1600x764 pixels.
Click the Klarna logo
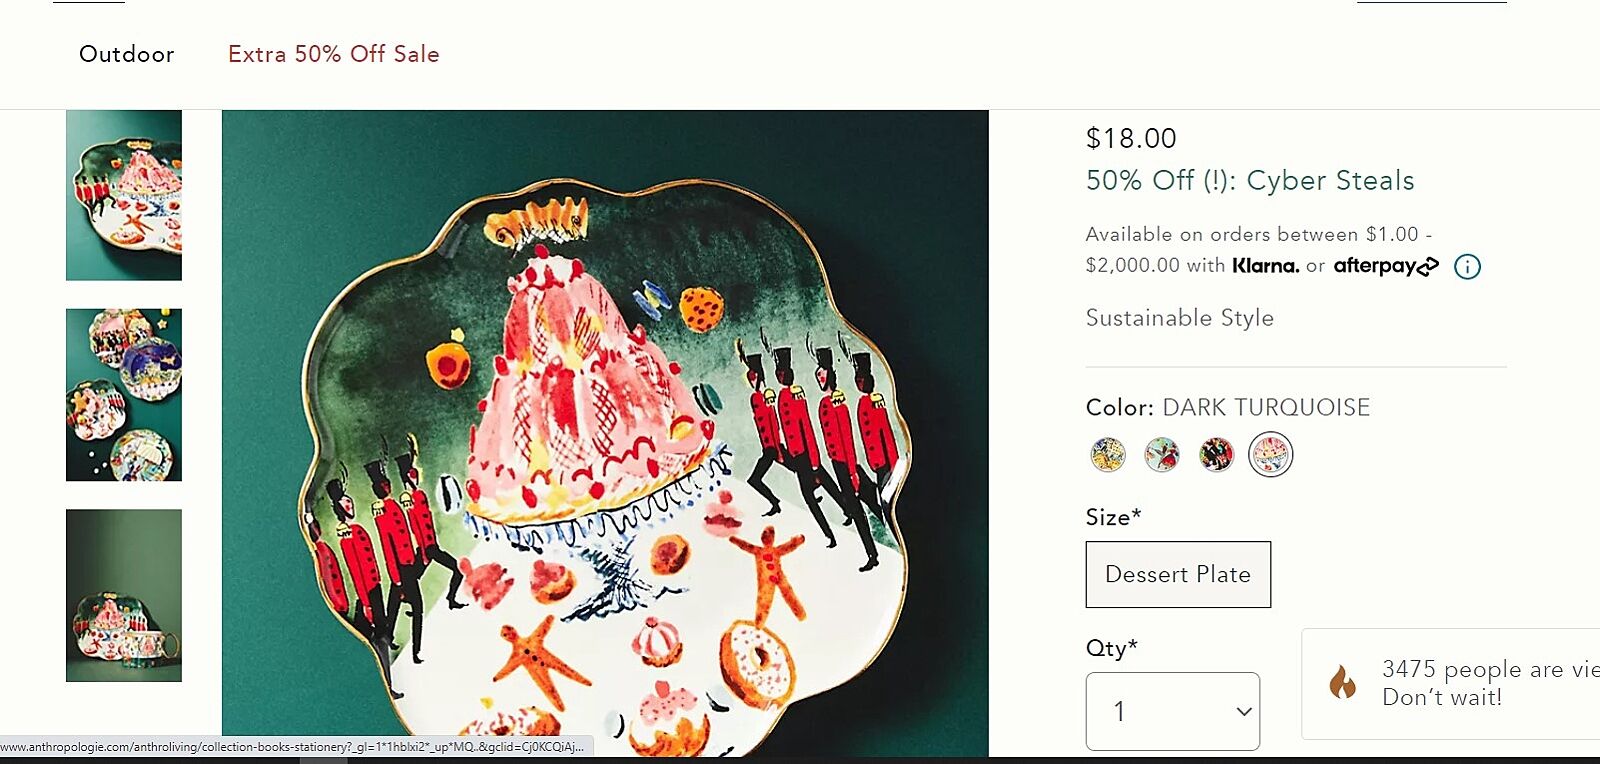(1265, 266)
